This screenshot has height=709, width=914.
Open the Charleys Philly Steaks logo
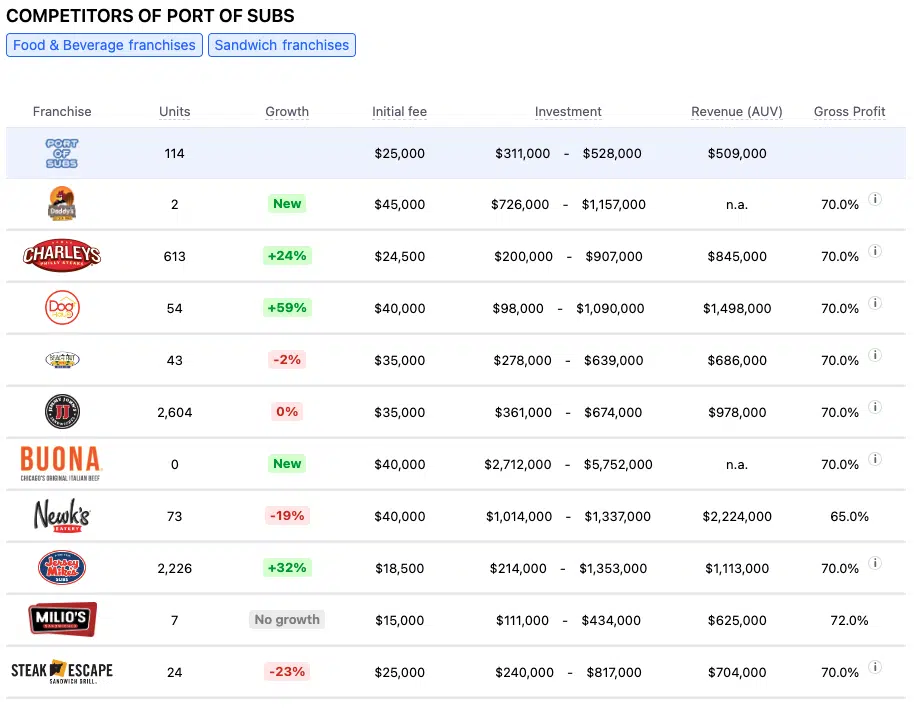point(62,256)
